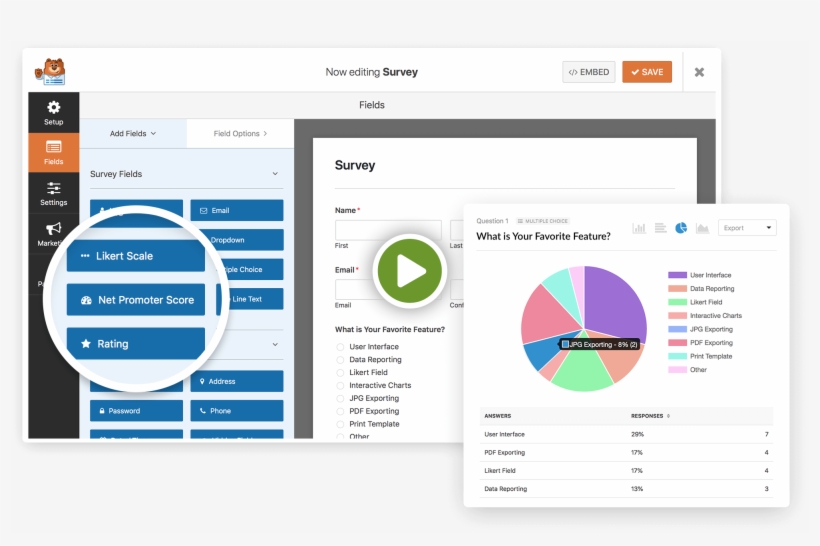Click the JPG Exporting pie chart tooltip
Screen dimensions: 820x546
[599, 344]
